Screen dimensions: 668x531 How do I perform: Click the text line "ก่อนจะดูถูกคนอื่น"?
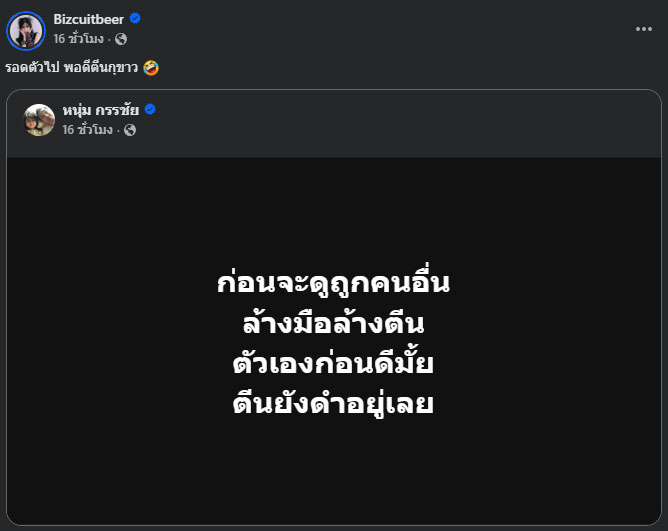pyautogui.click(x=334, y=283)
